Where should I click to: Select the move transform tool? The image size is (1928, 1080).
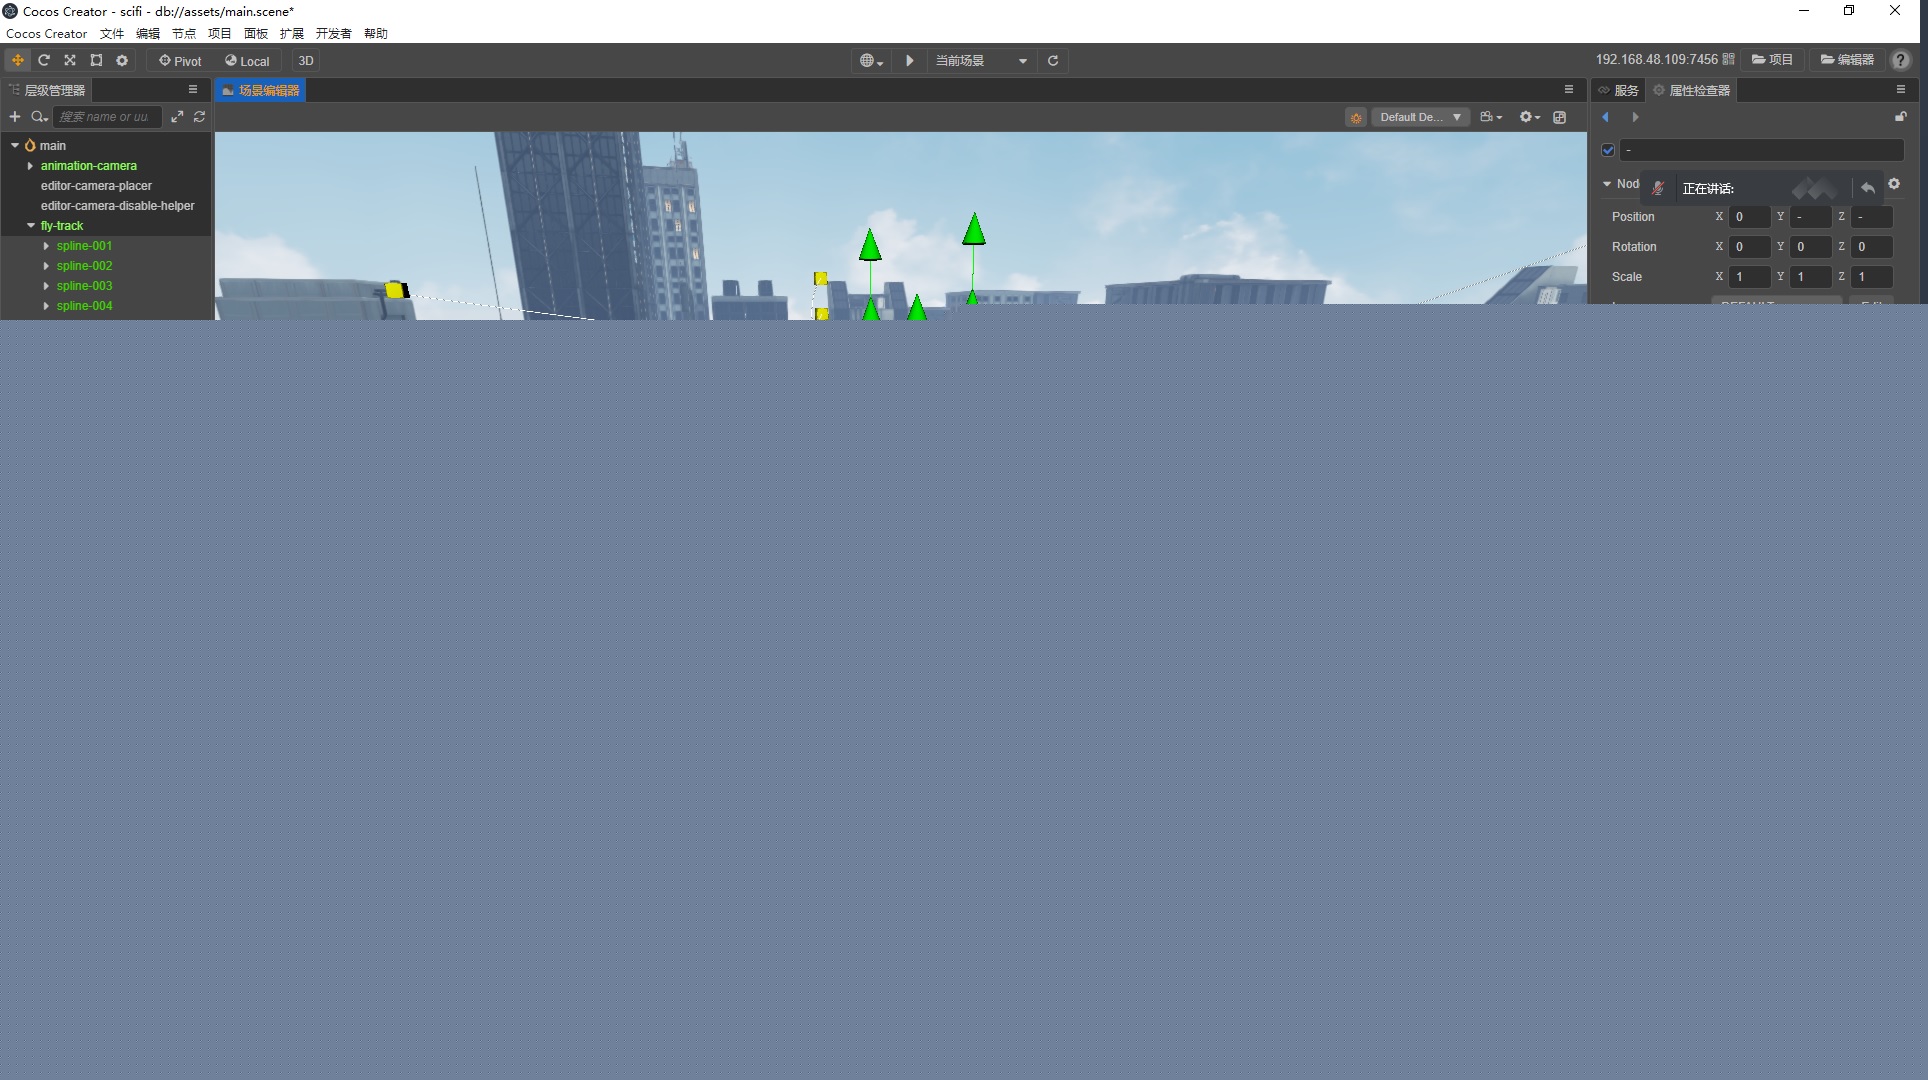point(18,61)
